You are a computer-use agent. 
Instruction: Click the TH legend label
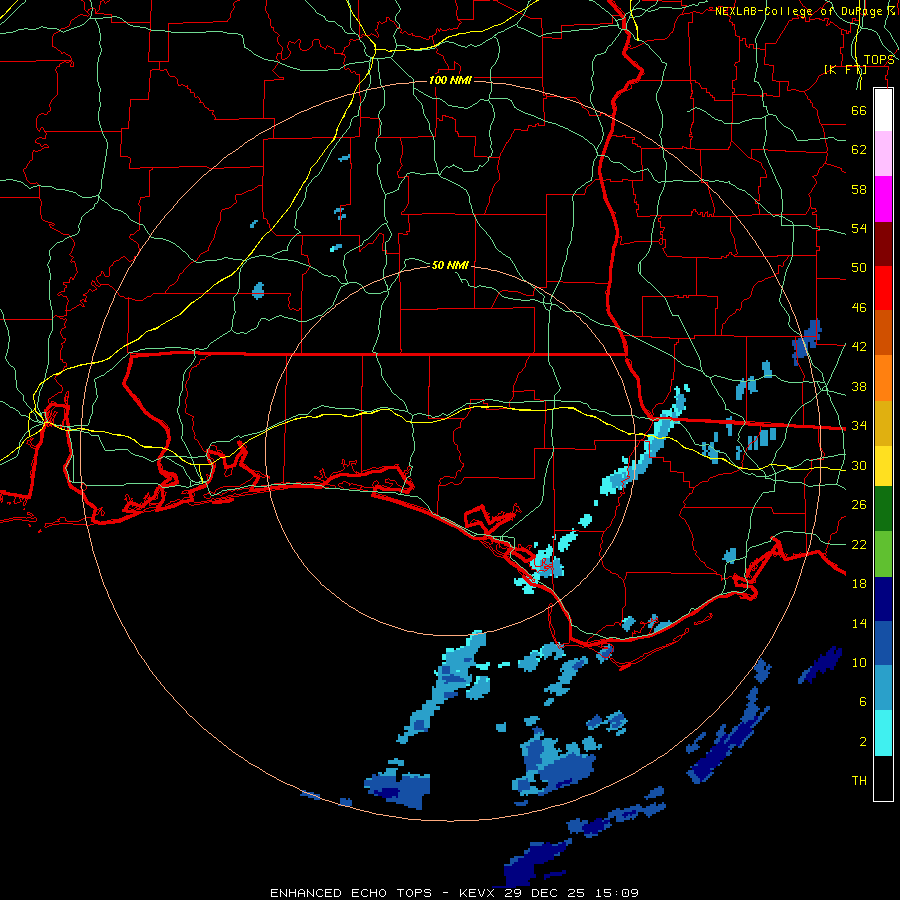point(859,780)
